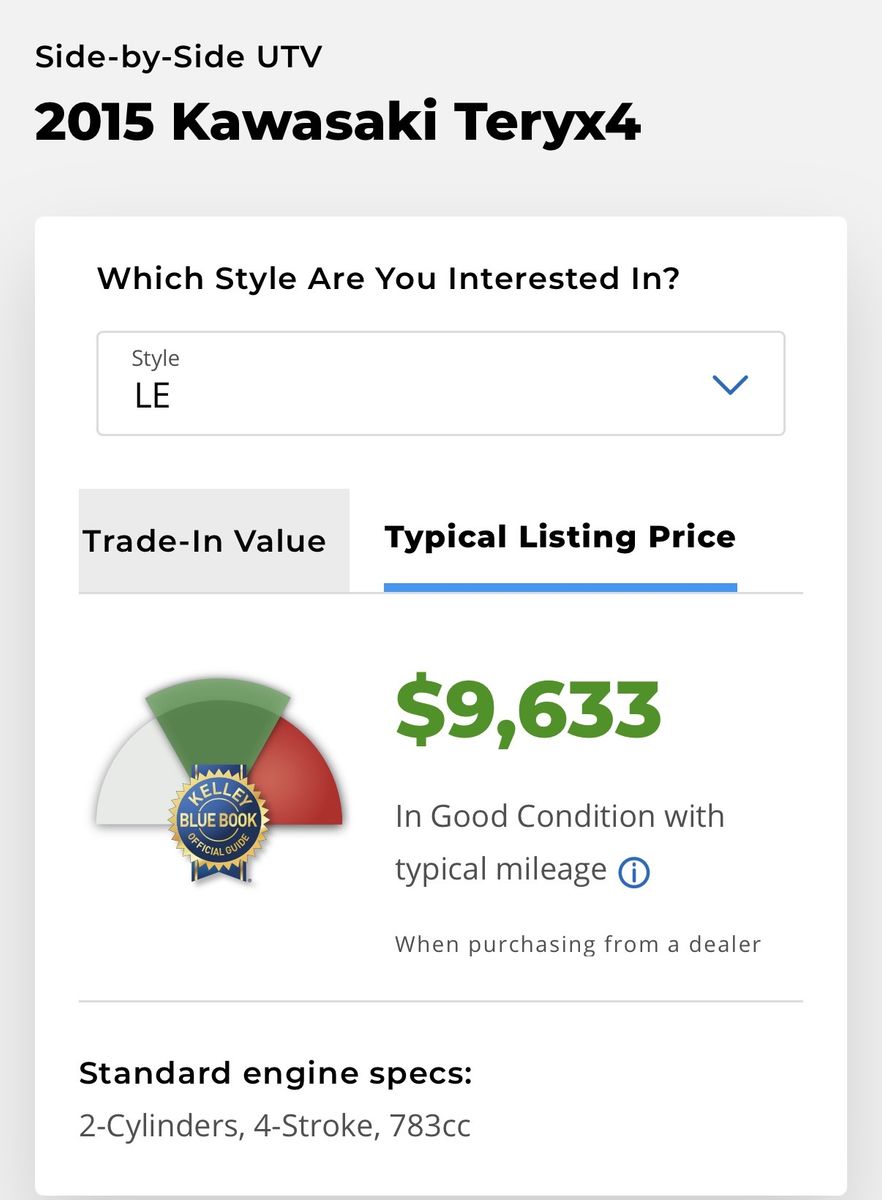
Task: Click the green segment of price gauge
Action: click(x=217, y=710)
